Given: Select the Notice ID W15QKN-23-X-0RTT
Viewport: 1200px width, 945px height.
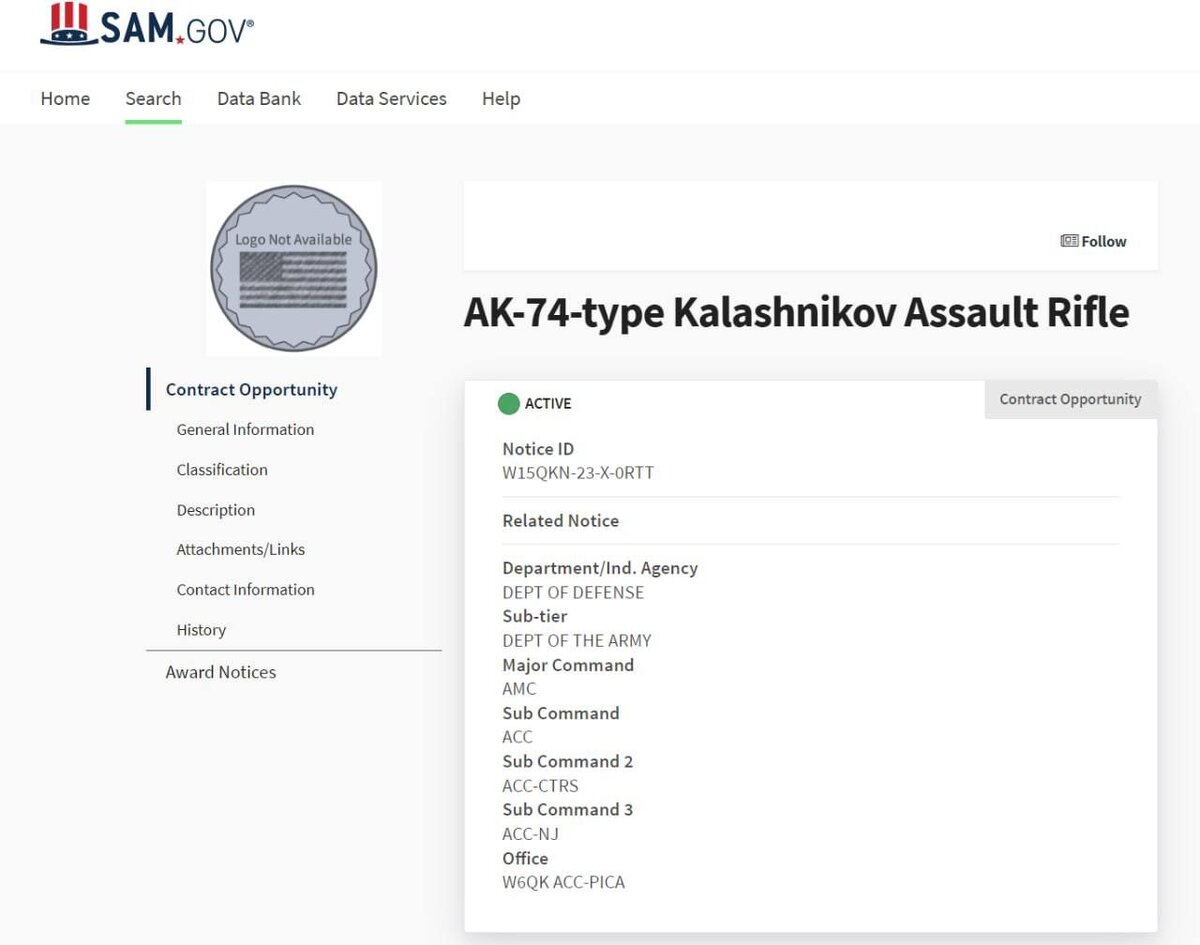Looking at the screenshot, I should [x=578, y=473].
